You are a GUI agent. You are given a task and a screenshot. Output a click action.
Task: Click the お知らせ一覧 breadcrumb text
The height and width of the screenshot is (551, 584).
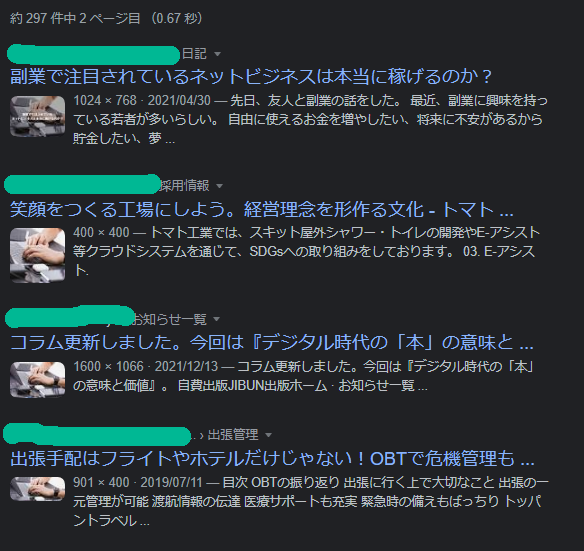pyautogui.click(x=169, y=319)
